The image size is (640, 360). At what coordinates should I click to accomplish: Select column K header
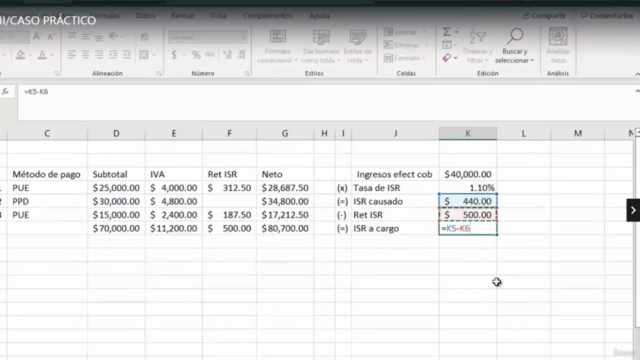pyautogui.click(x=468, y=133)
